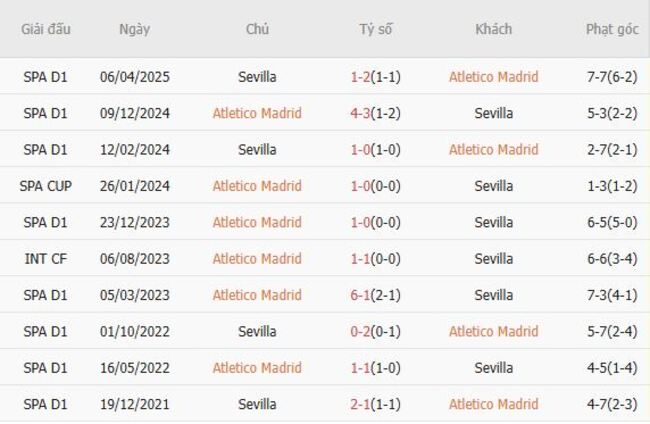
Task: Click the INT CF league label
Action: 46,259
